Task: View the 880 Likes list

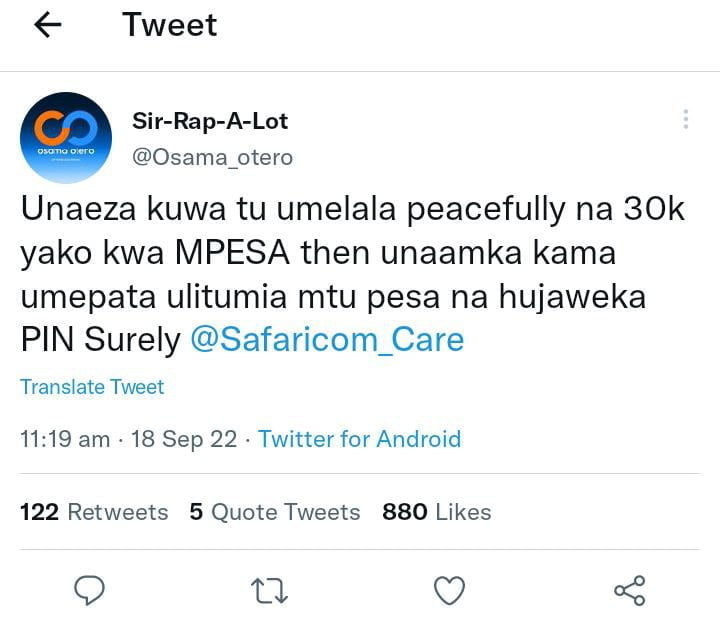Action: (x=437, y=512)
